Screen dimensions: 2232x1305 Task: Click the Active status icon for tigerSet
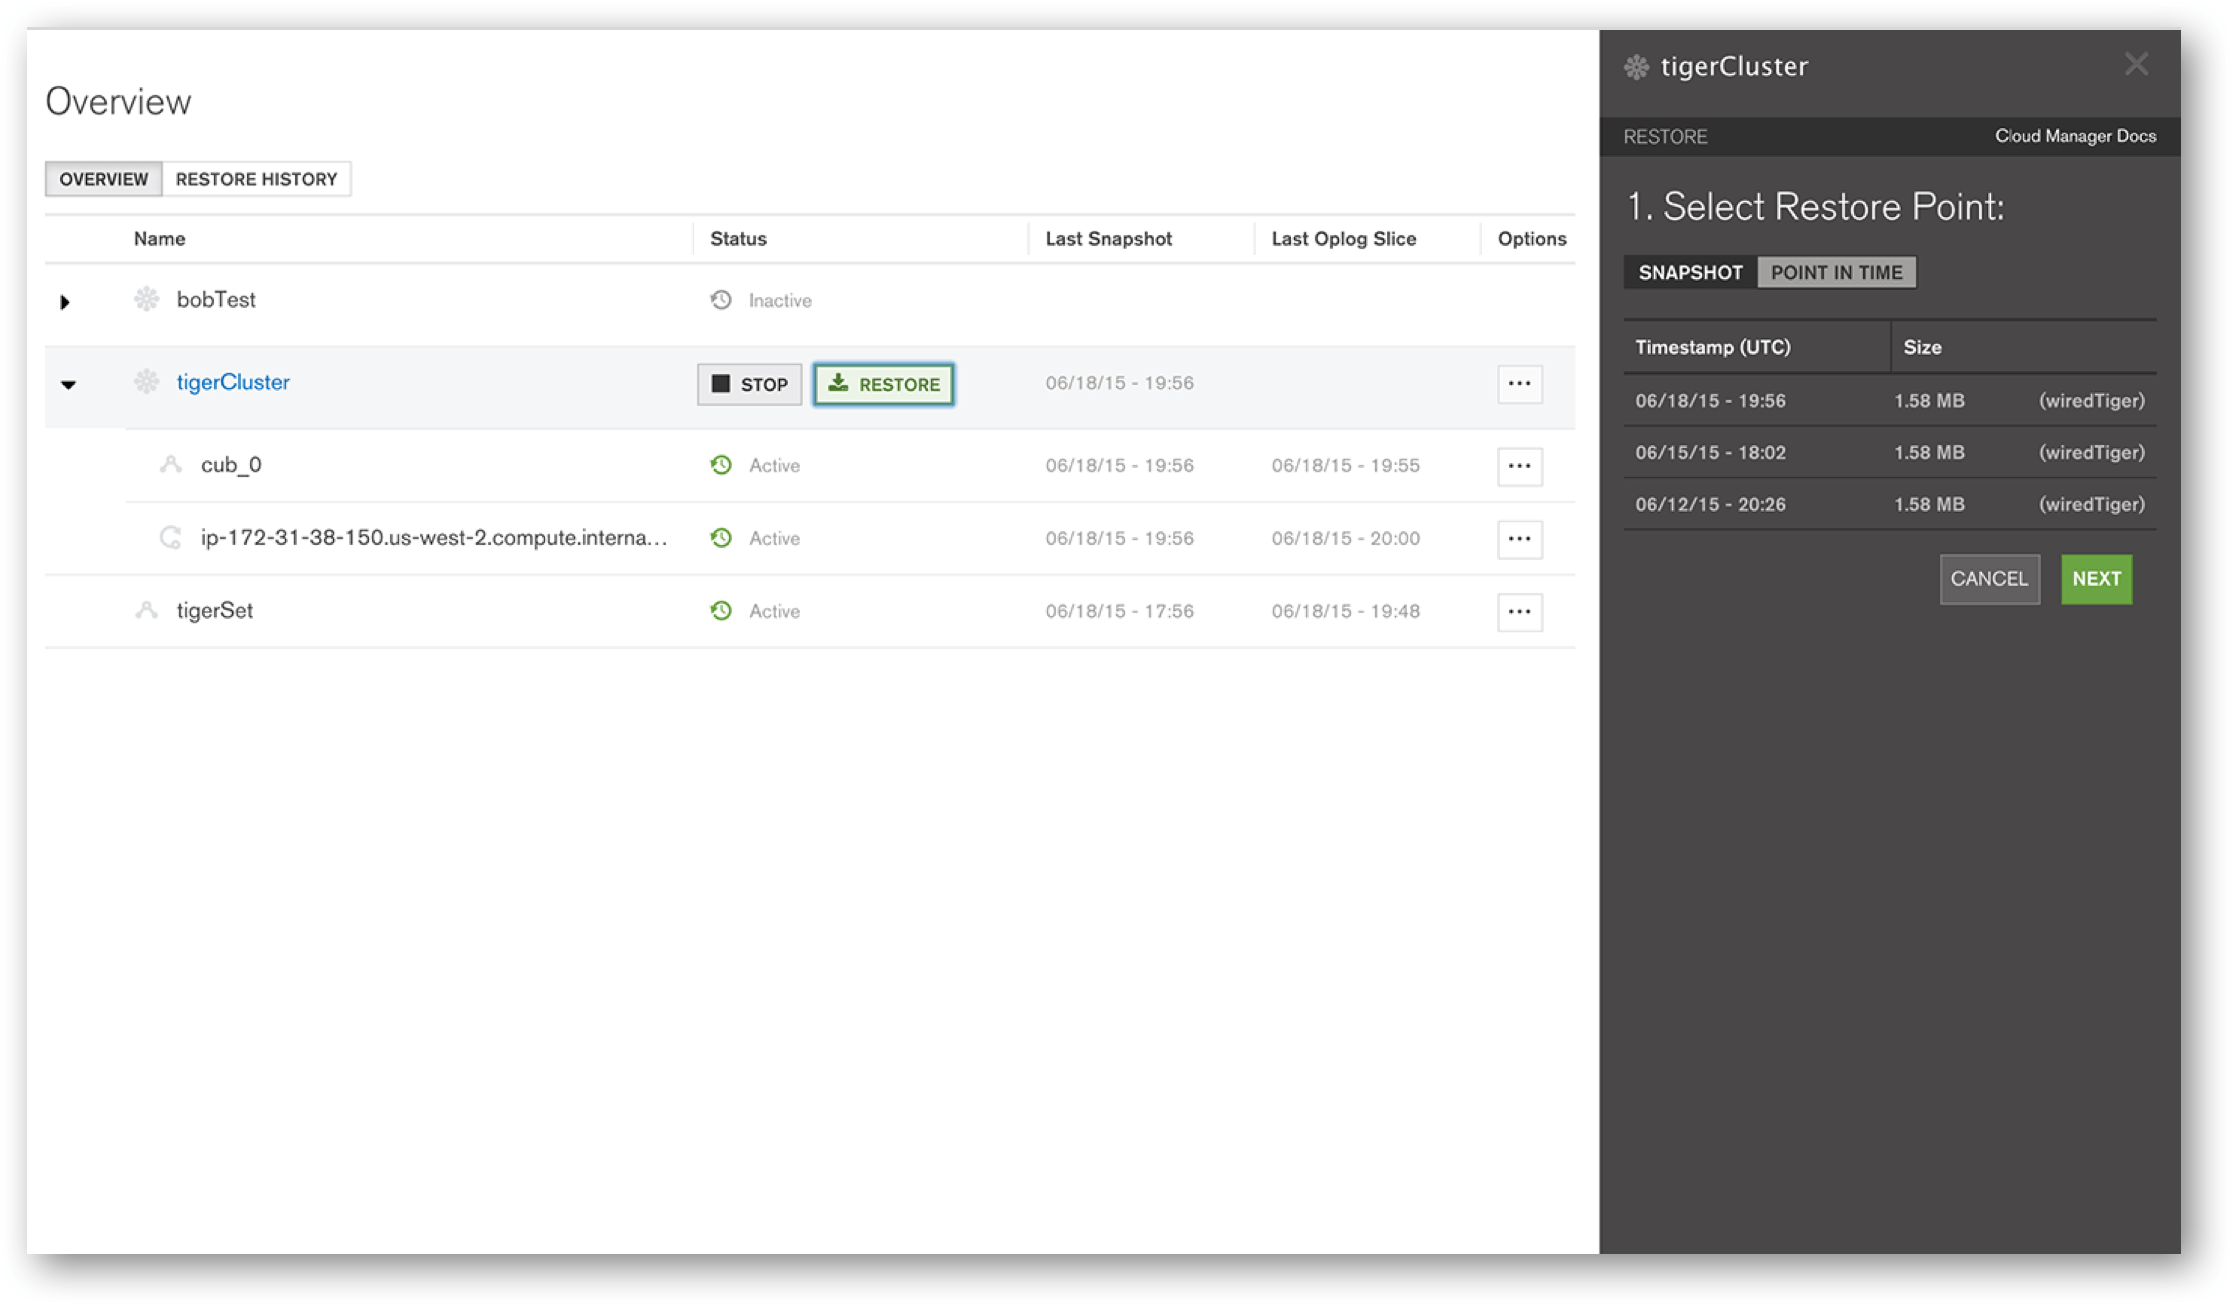point(721,611)
